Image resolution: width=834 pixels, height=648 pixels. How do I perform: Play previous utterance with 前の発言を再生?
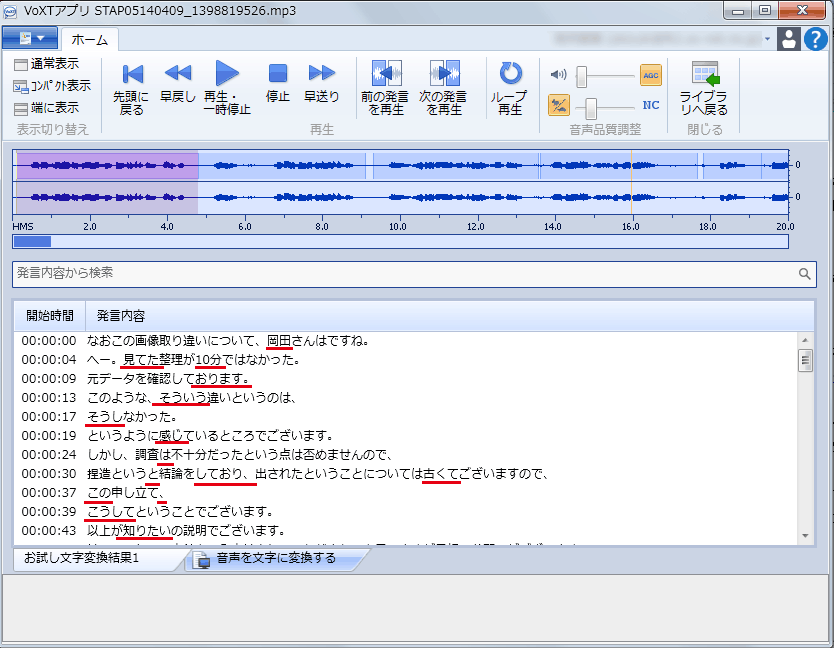pos(385,74)
